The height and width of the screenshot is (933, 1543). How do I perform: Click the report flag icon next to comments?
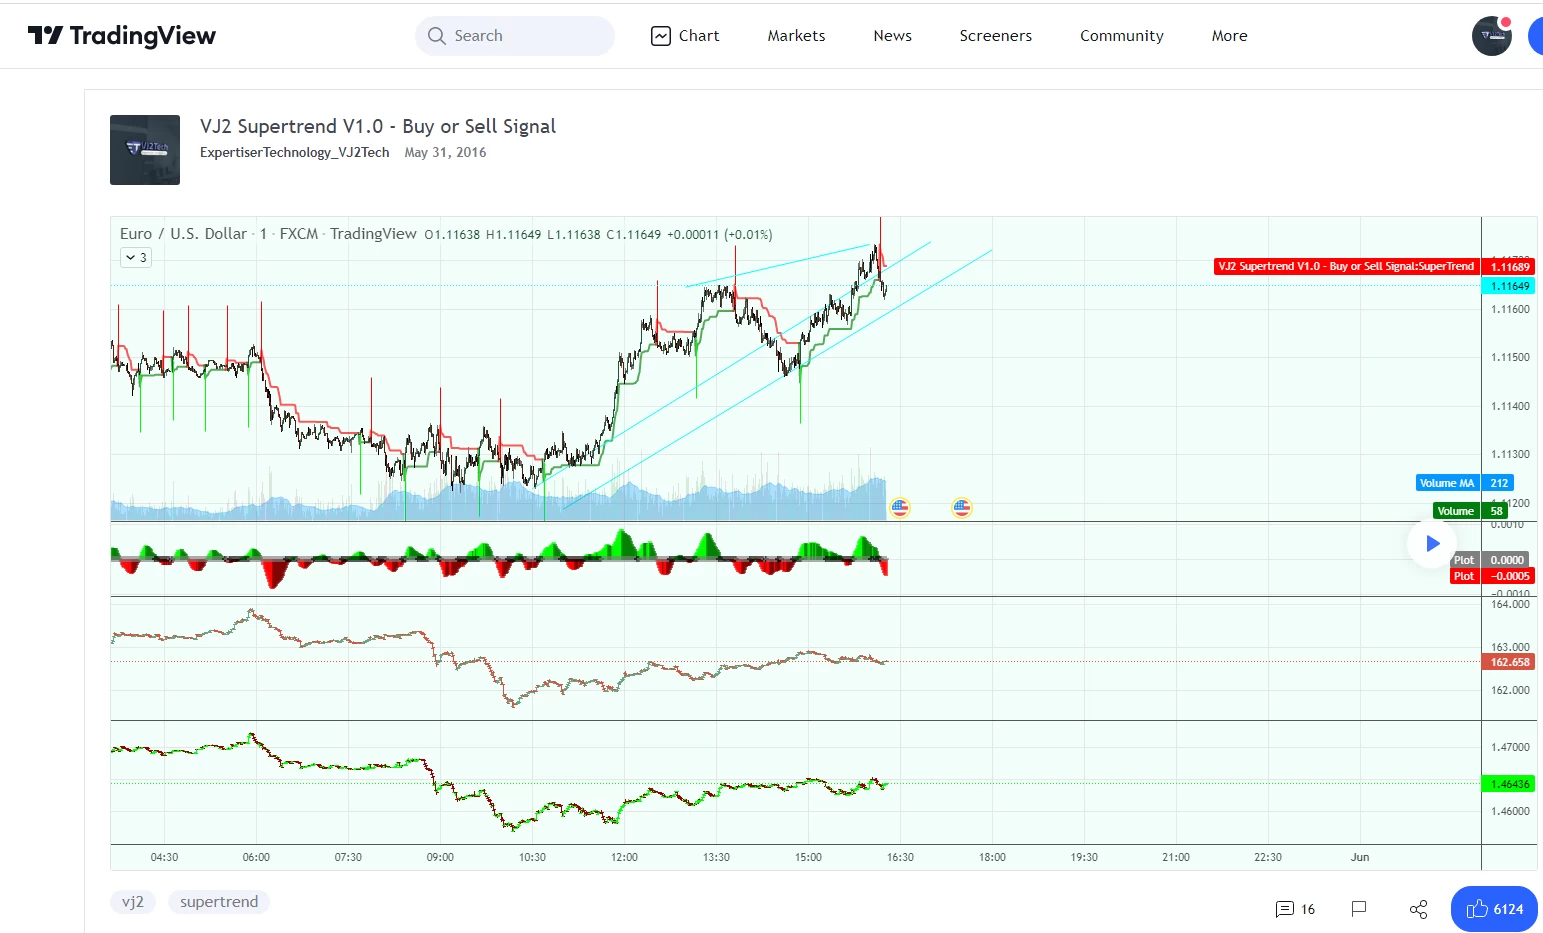point(1358,909)
